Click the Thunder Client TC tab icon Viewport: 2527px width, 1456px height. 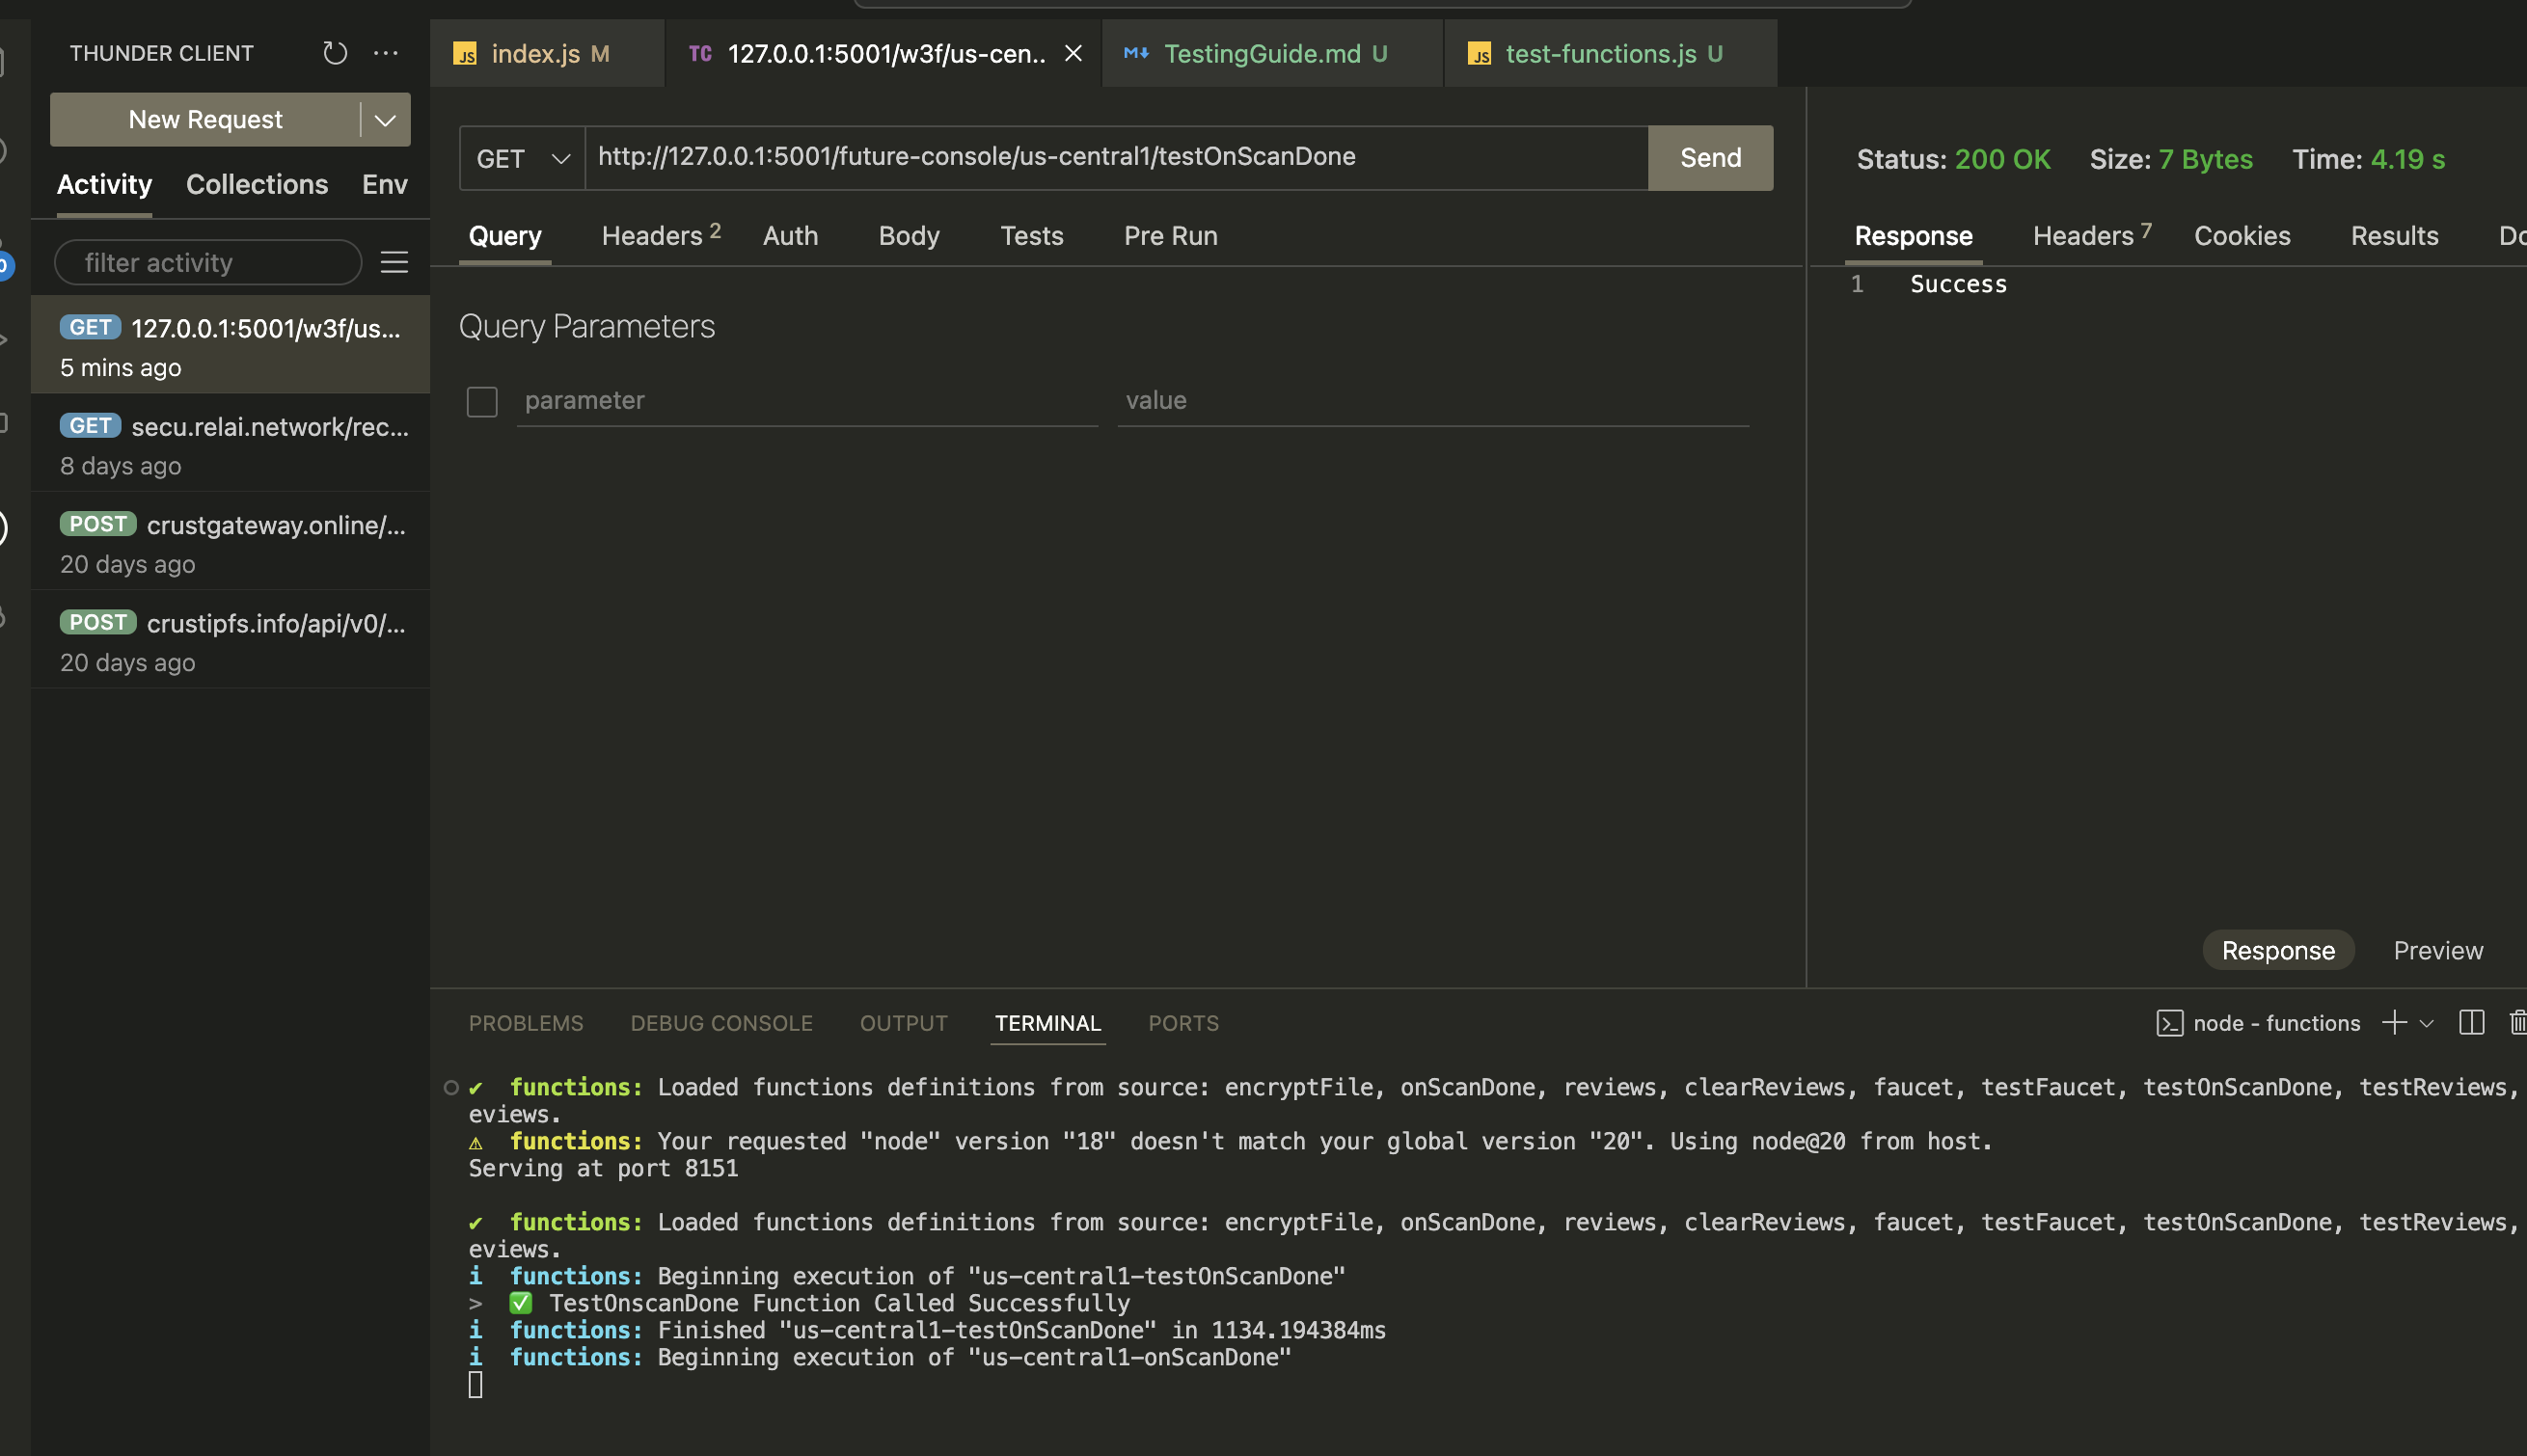(x=700, y=53)
